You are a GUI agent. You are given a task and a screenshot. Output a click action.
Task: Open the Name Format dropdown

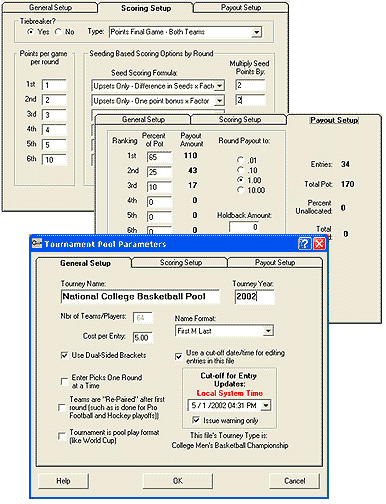268,331
